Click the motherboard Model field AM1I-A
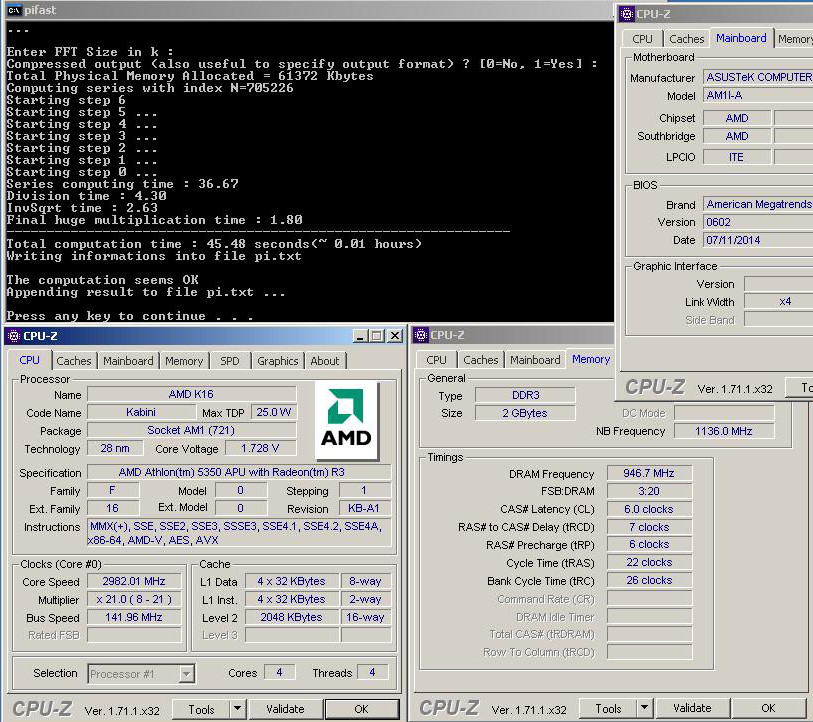This screenshot has height=722, width=813. pyautogui.click(x=758, y=95)
